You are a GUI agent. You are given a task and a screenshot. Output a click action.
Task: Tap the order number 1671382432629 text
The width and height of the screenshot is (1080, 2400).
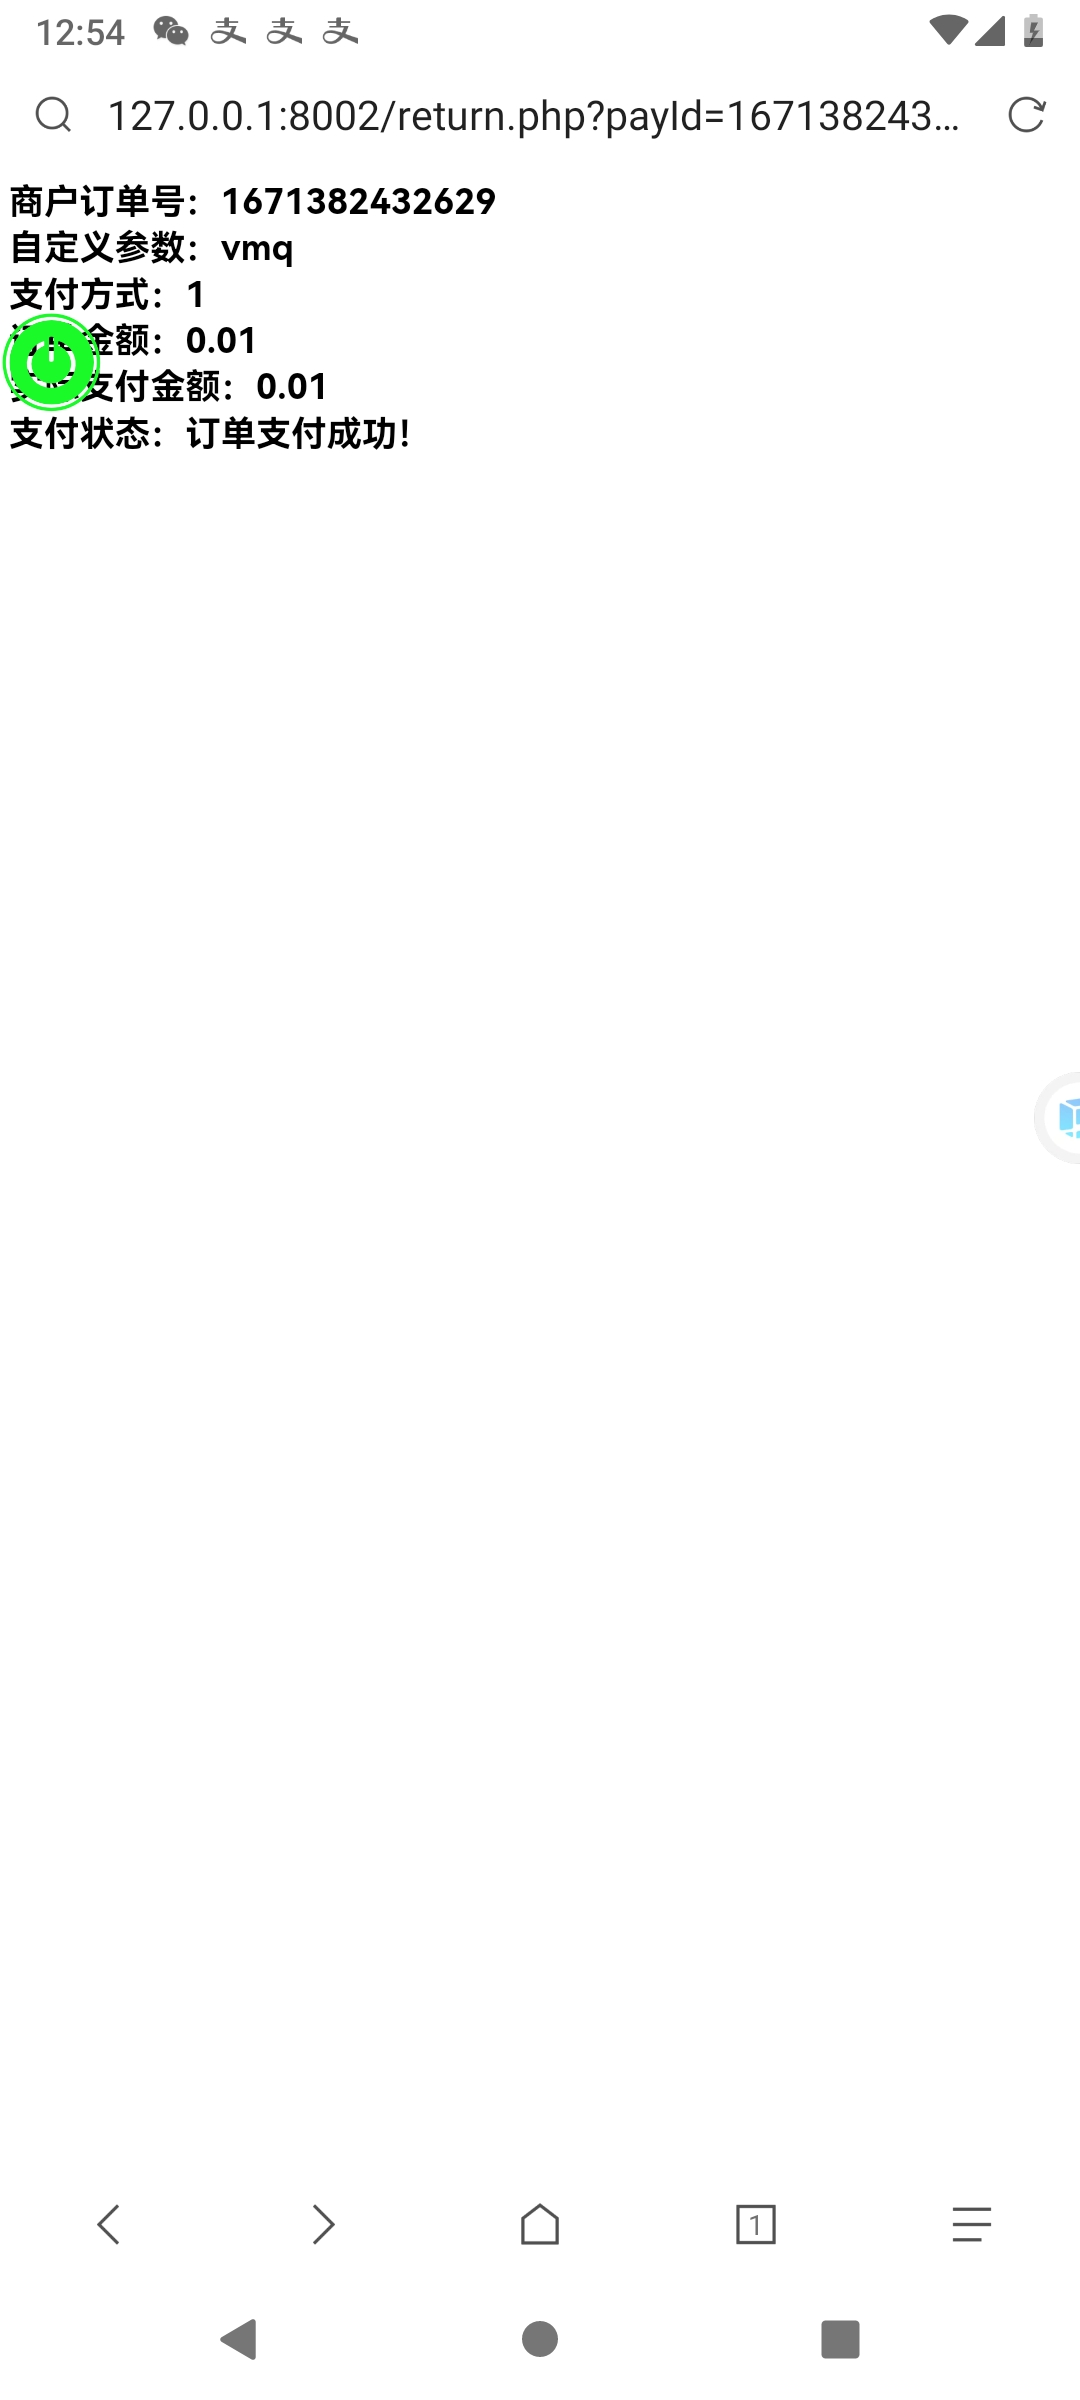point(358,202)
